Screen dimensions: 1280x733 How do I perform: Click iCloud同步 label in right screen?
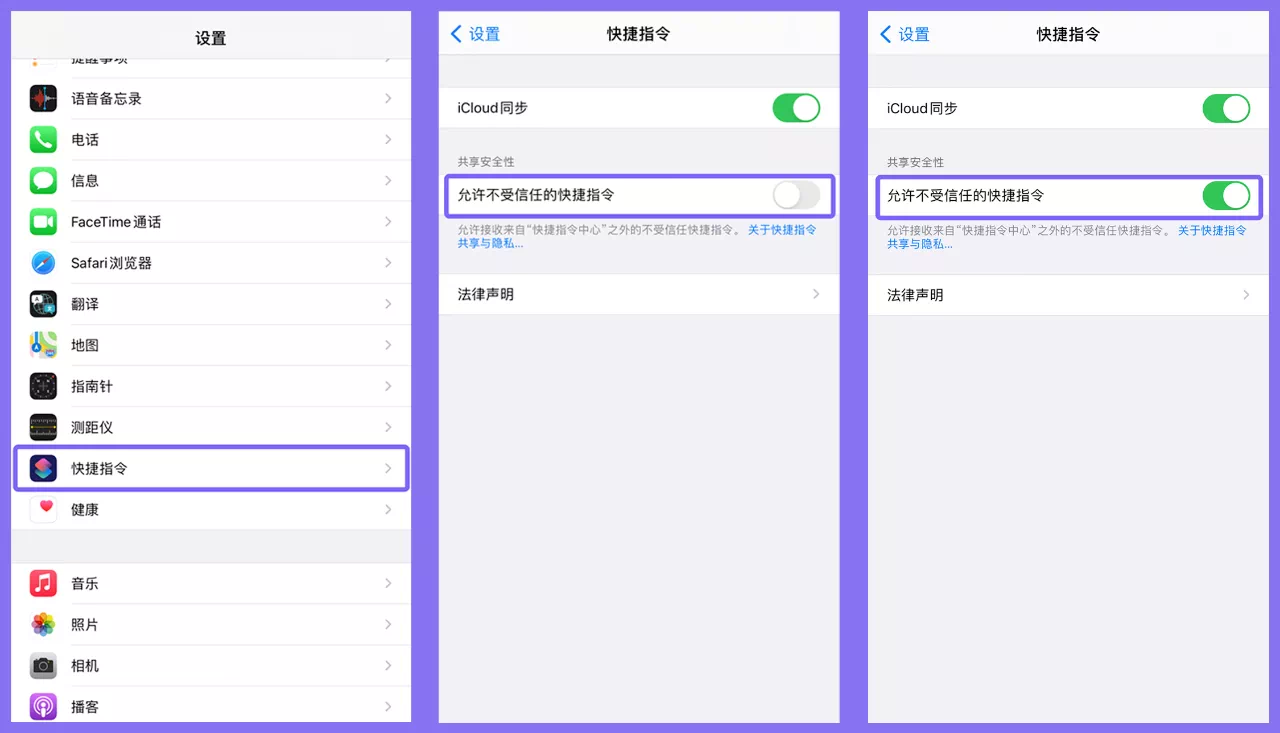pyautogui.click(x=922, y=108)
